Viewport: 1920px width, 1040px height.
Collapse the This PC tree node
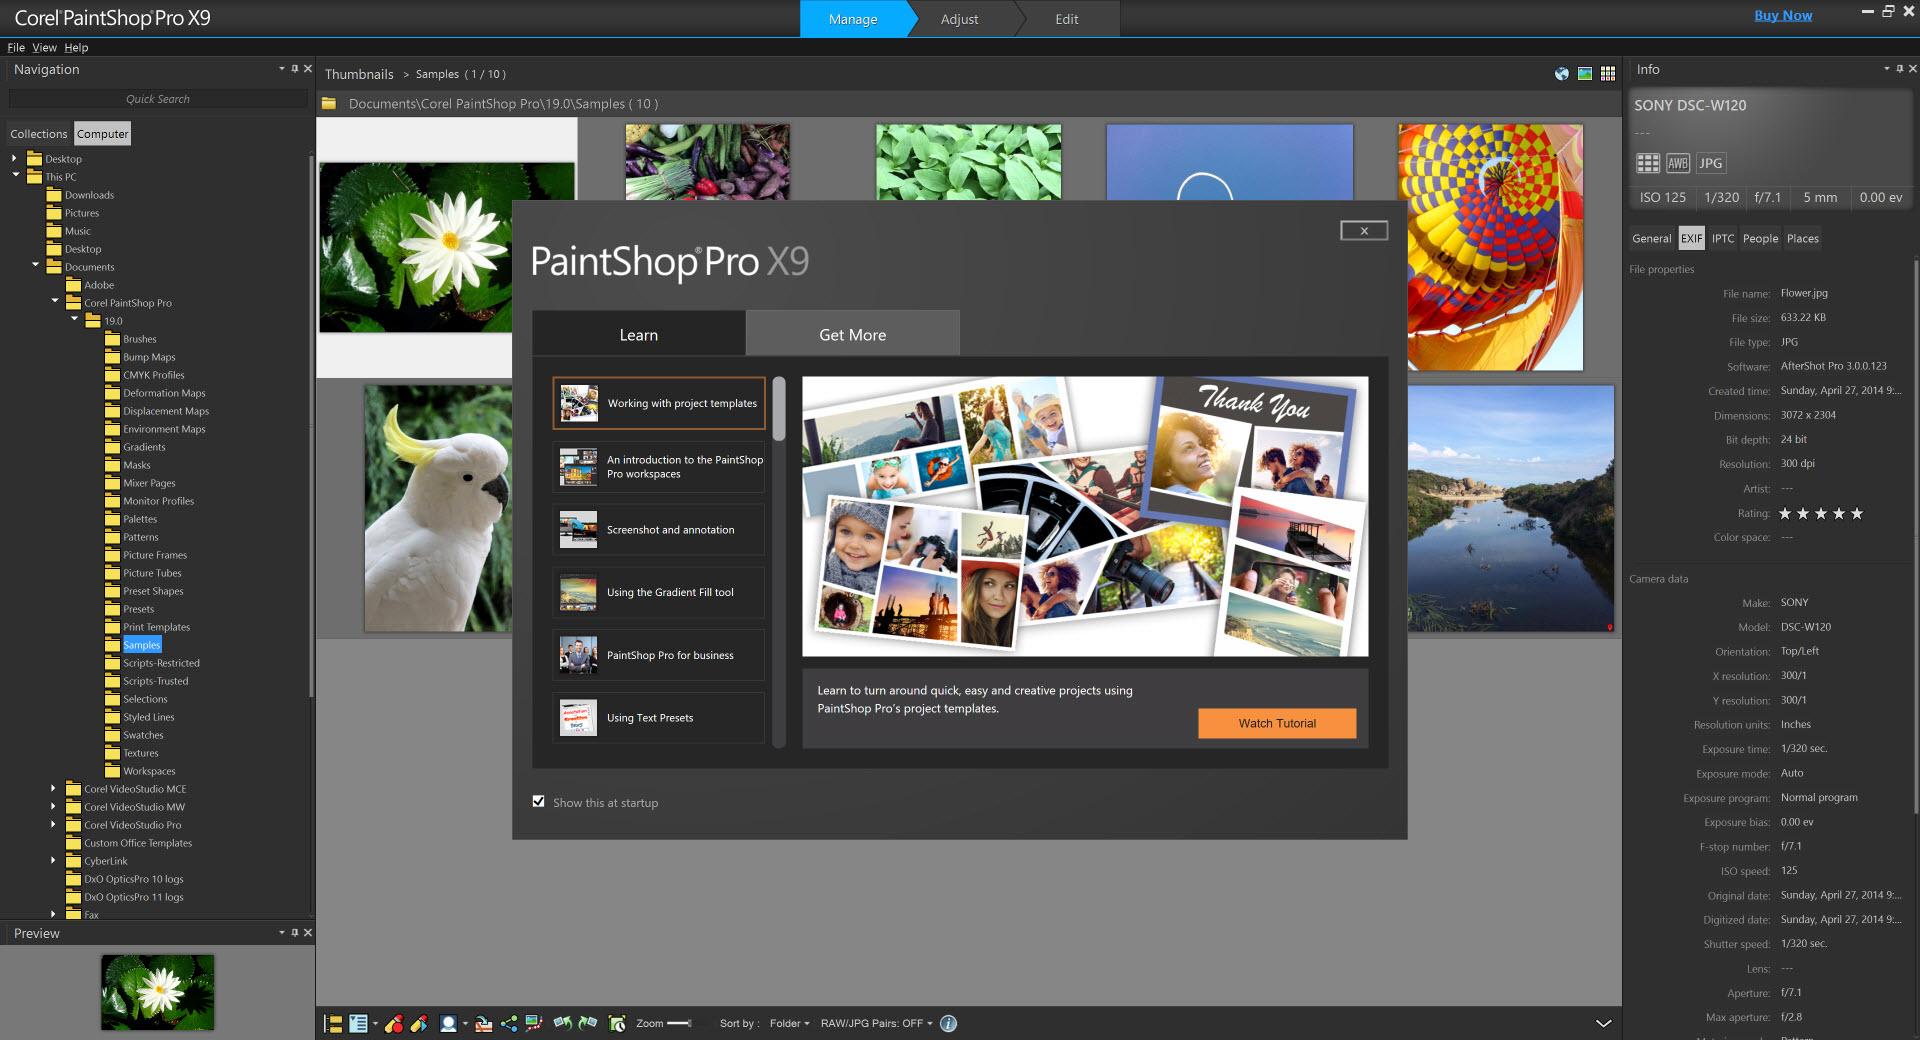15,175
